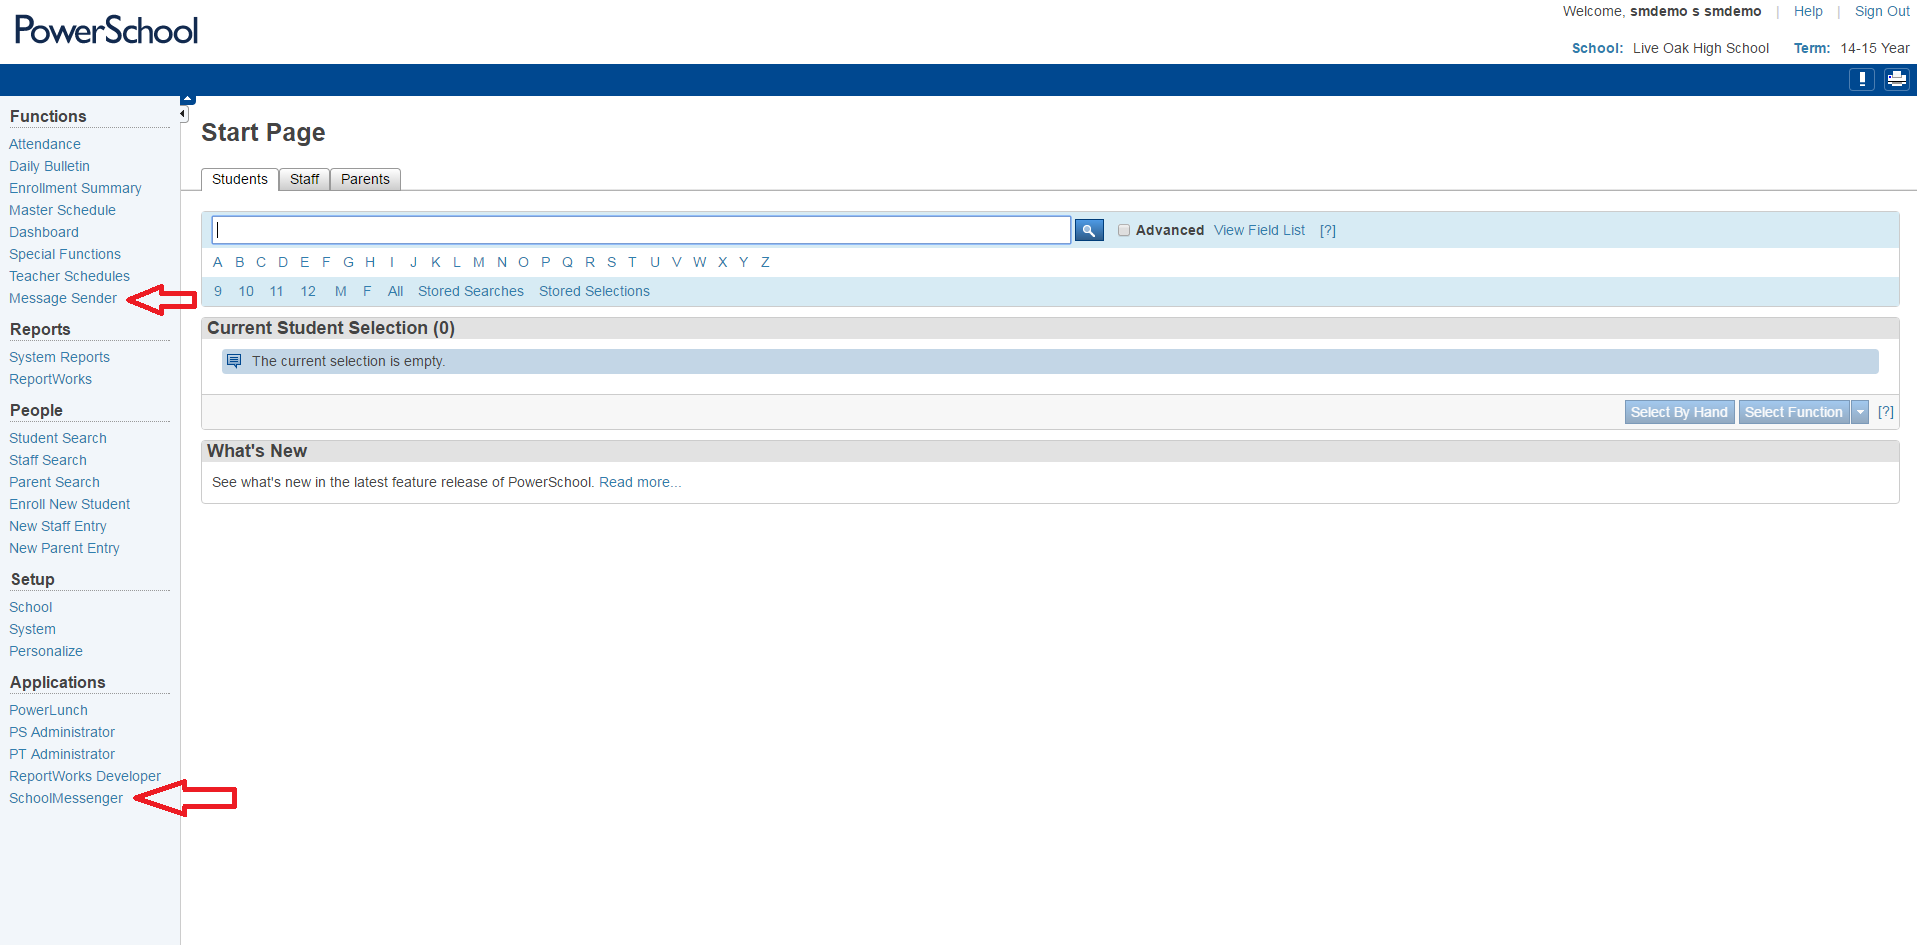The width and height of the screenshot is (1917, 945).
Task: Switch to the Staff tab
Action: 304,179
